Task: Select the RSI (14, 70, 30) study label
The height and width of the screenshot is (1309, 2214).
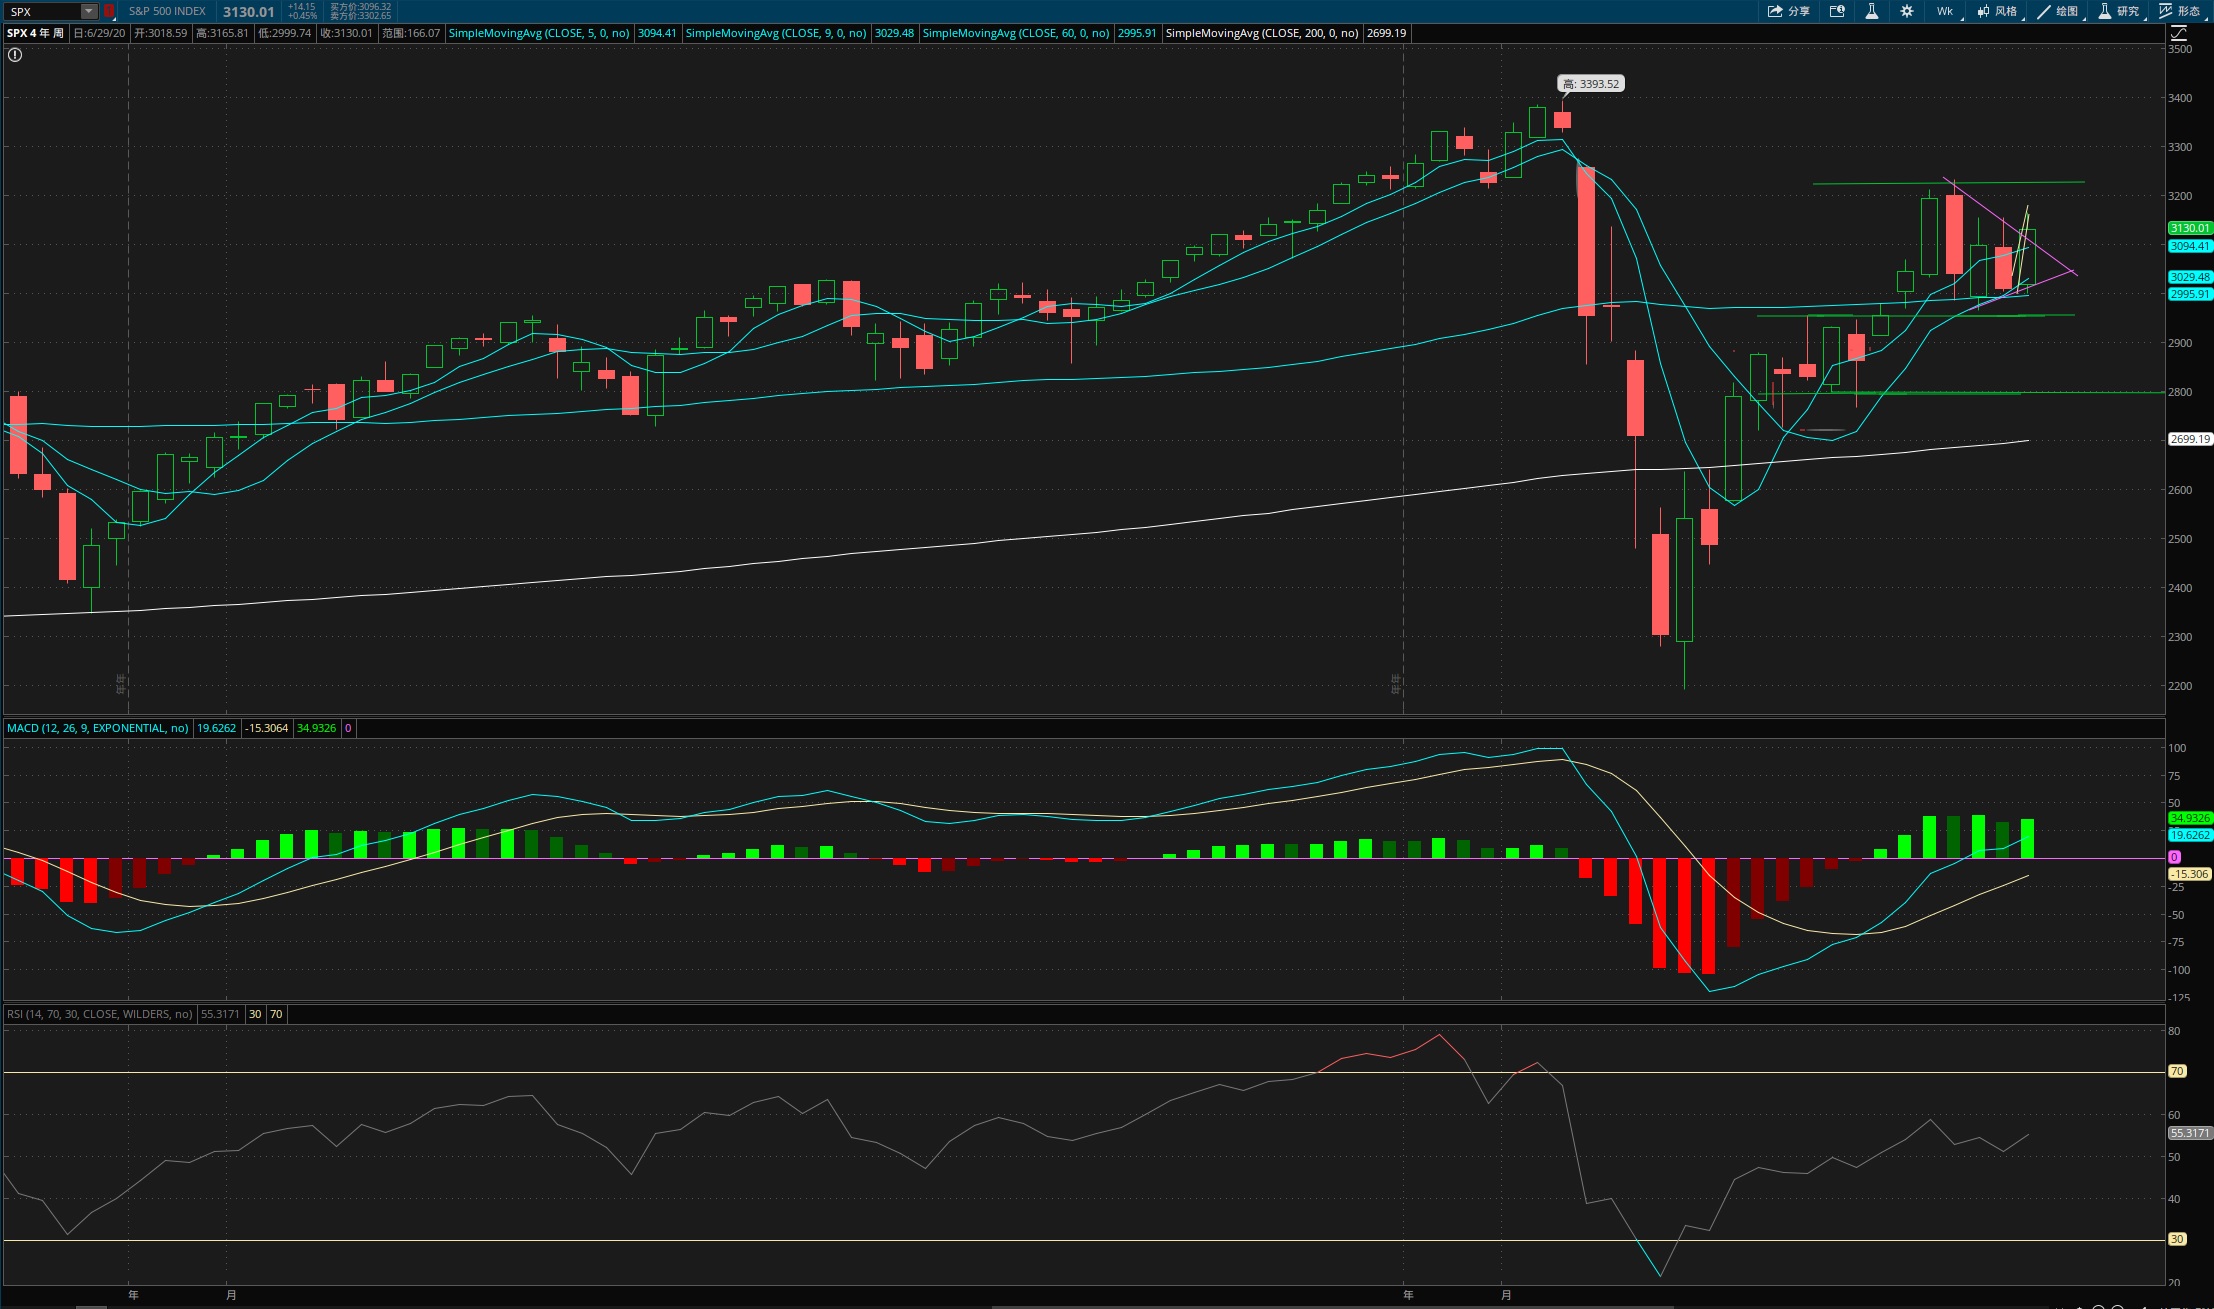Action: pyautogui.click(x=99, y=1014)
